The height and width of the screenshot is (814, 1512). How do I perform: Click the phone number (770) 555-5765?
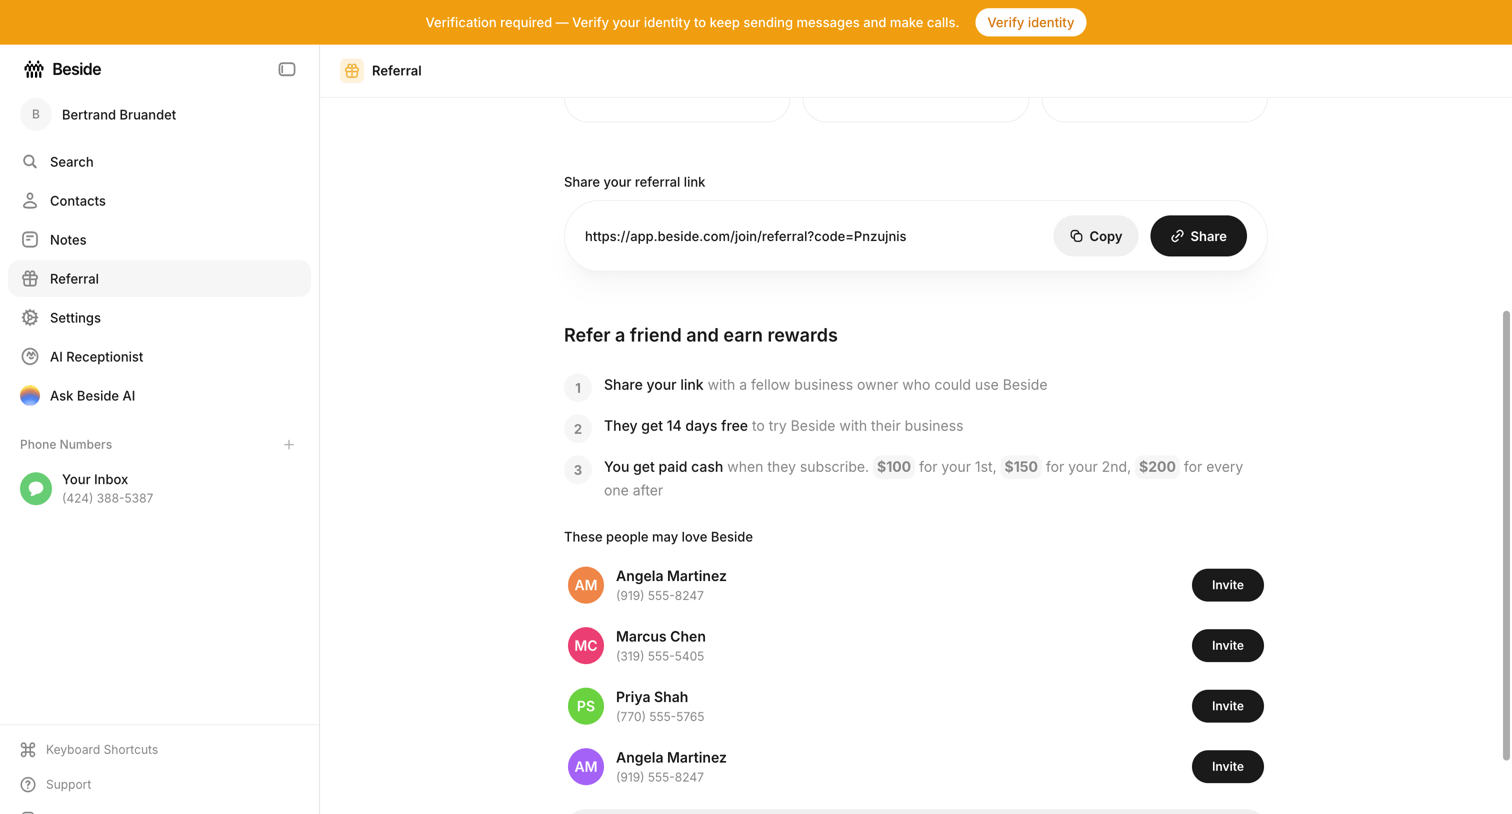[x=660, y=717]
